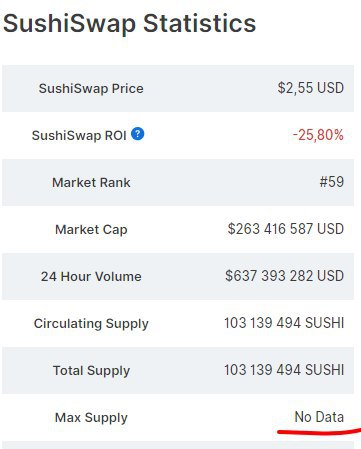Click the Circulating Supply SUSHI amount
Screen dimensions: 361x449
click(x=284, y=323)
